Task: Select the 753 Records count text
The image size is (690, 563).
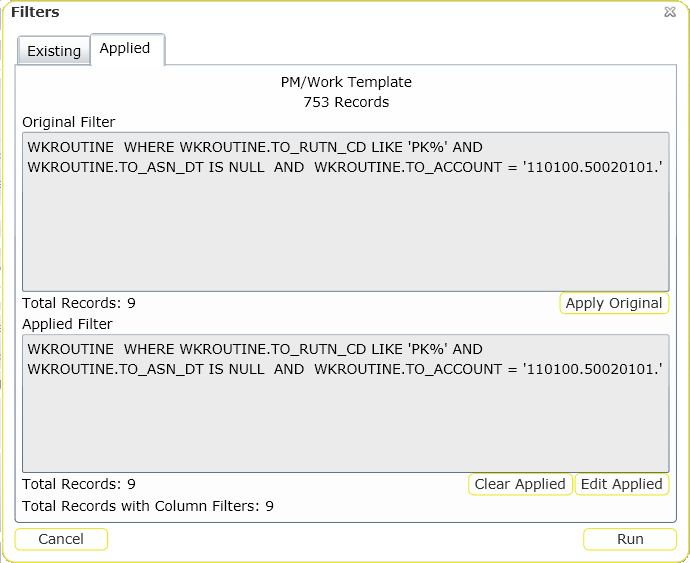Action: pyautogui.click(x=346, y=102)
